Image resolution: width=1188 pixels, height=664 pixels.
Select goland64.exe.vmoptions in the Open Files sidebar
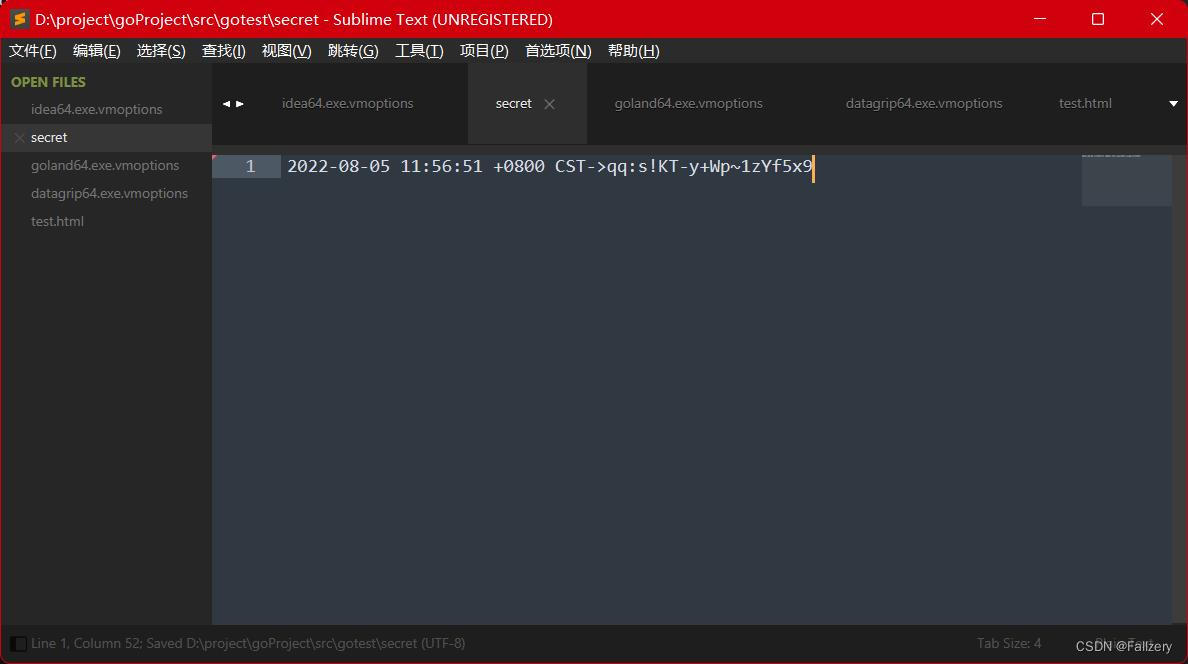point(106,165)
